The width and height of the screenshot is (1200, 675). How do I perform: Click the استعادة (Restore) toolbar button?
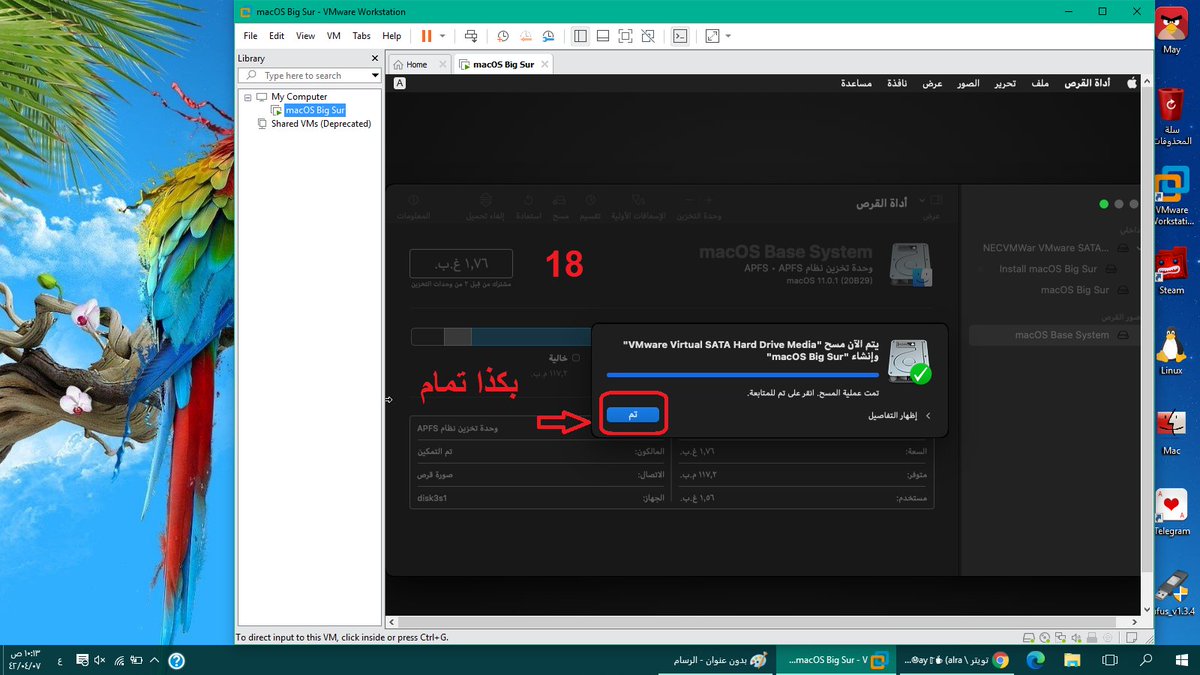pyautogui.click(x=528, y=207)
